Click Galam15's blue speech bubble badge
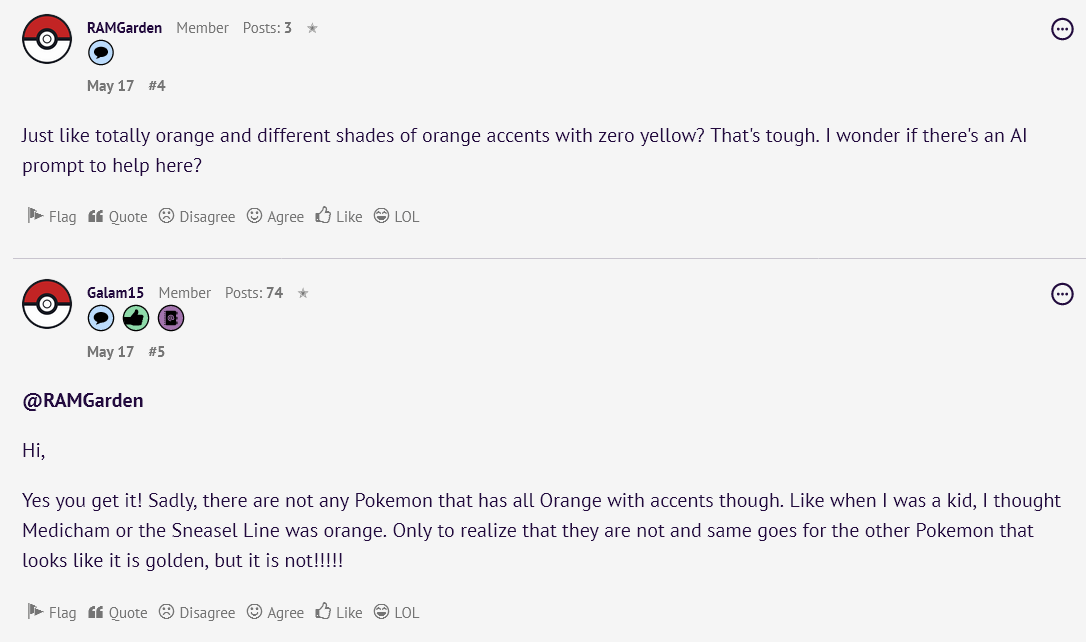Viewport: 1086px width, 642px height. pyautogui.click(x=101, y=318)
